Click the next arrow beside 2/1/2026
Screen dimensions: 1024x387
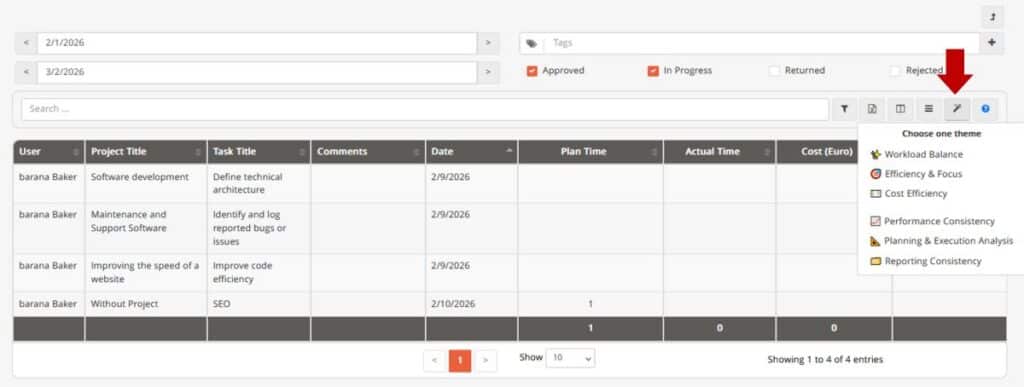pyautogui.click(x=488, y=43)
